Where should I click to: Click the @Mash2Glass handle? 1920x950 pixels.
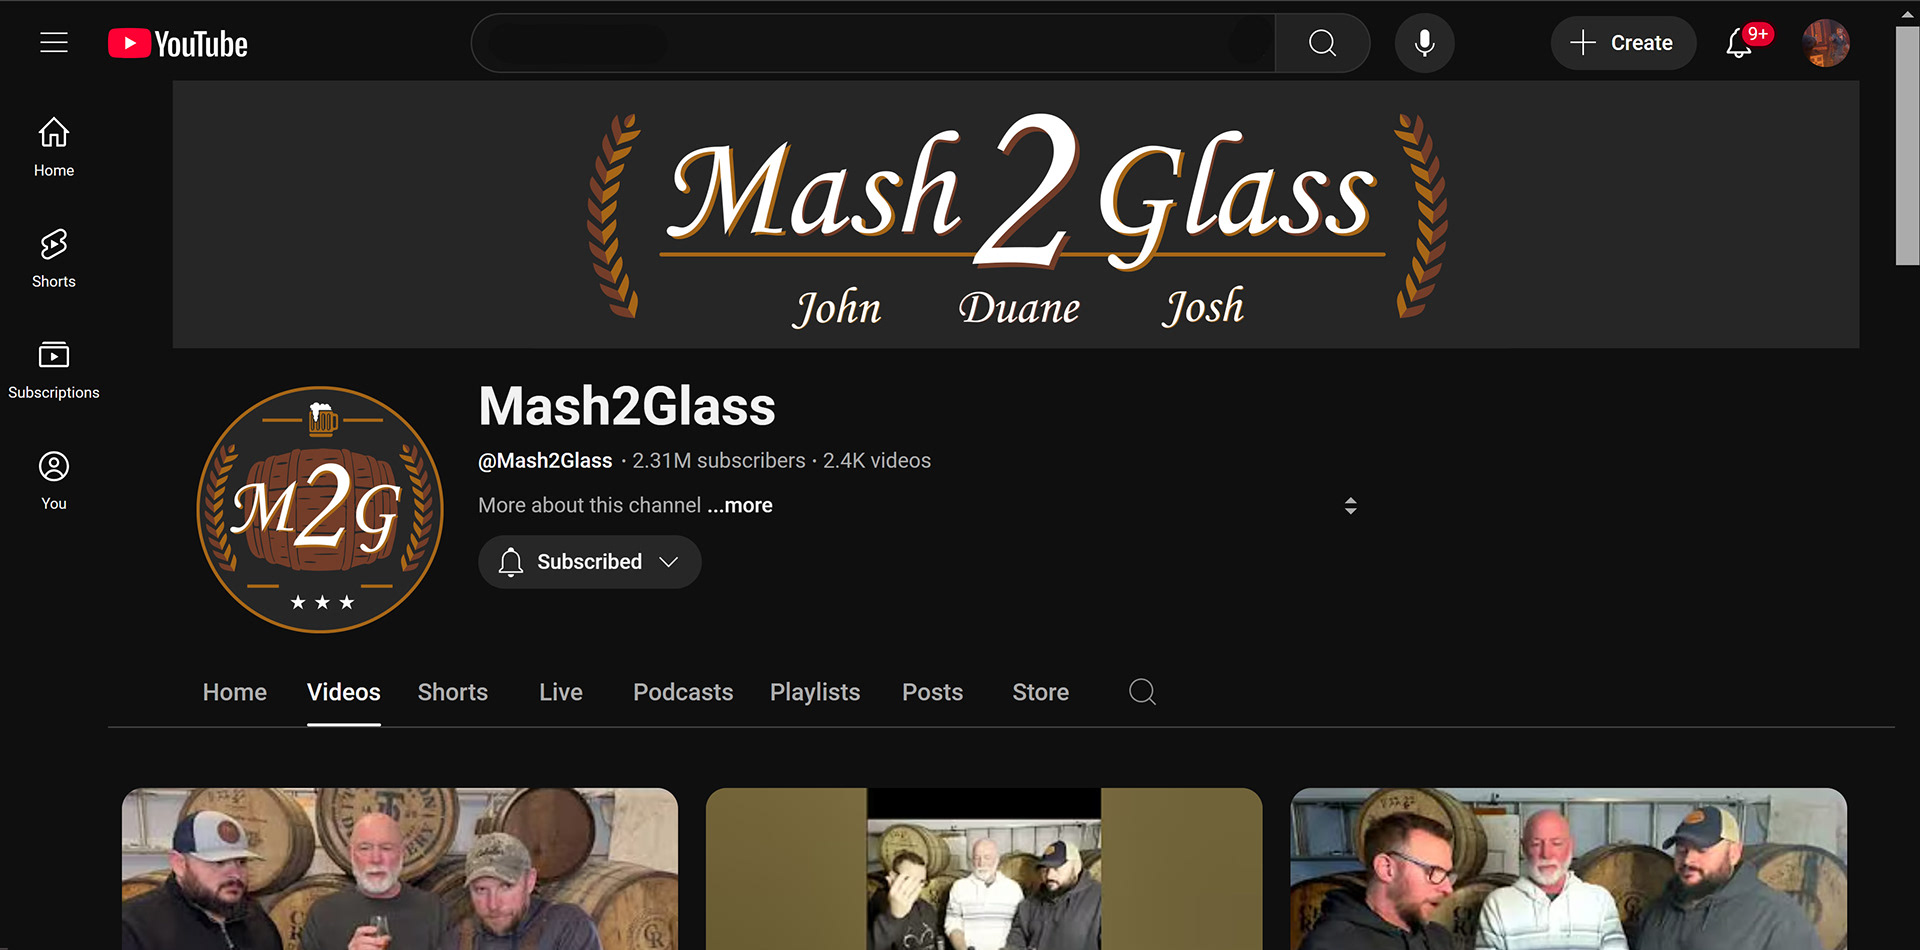545,460
